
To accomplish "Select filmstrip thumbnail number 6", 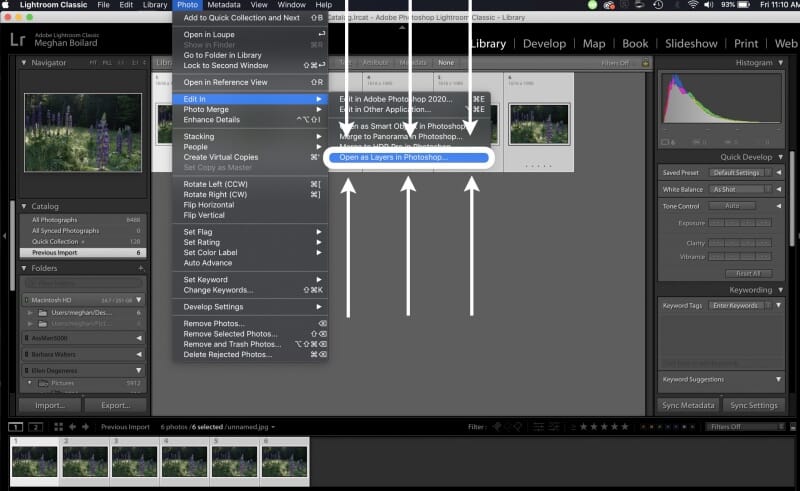I will 285,461.
